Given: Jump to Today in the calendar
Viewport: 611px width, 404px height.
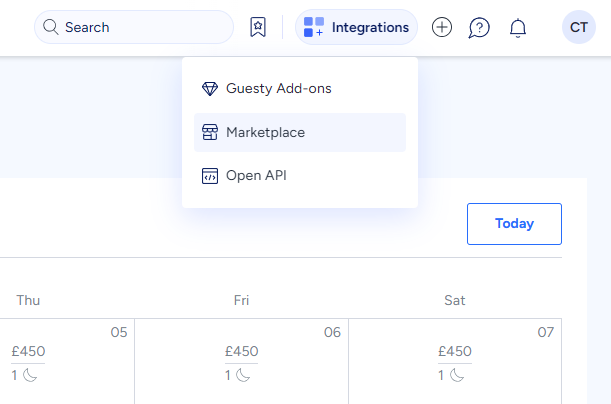Looking at the screenshot, I should [x=514, y=223].
